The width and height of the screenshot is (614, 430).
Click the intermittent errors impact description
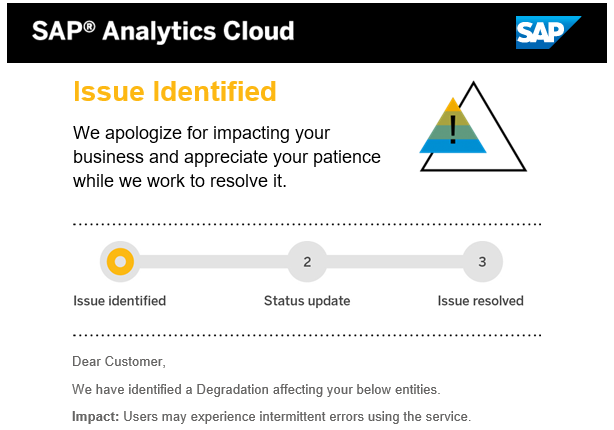[297, 416]
